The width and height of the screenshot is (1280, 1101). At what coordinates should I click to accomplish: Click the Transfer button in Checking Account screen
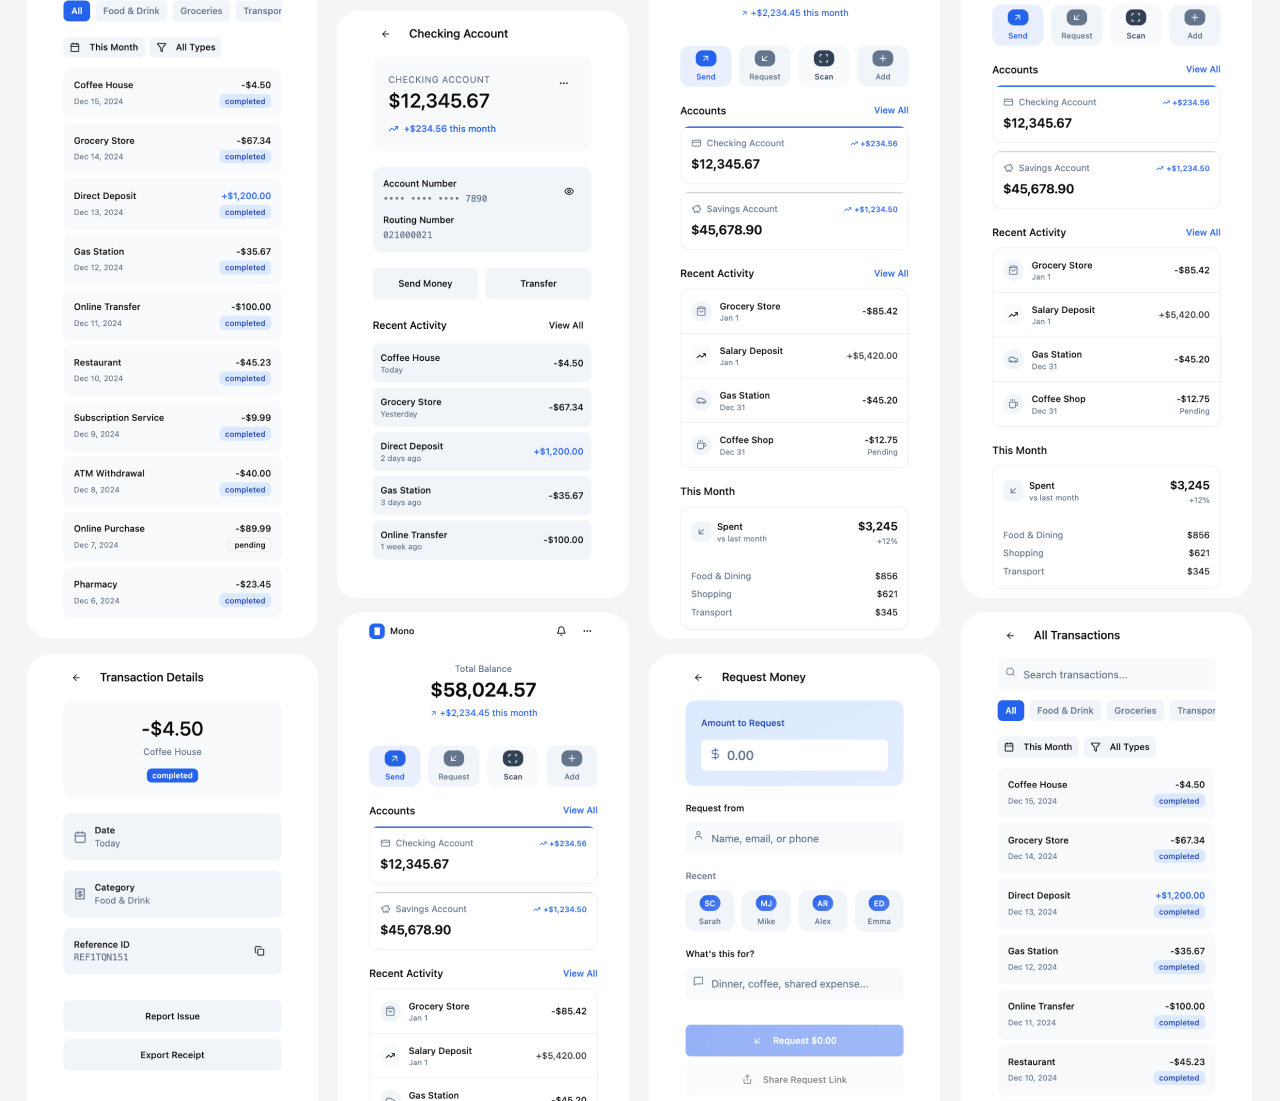click(x=538, y=284)
